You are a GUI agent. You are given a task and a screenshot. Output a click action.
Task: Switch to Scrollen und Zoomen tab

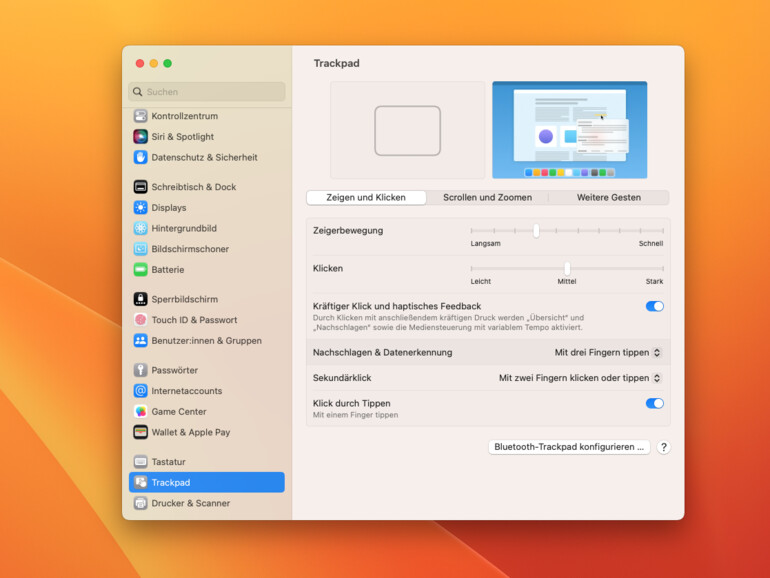487,198
